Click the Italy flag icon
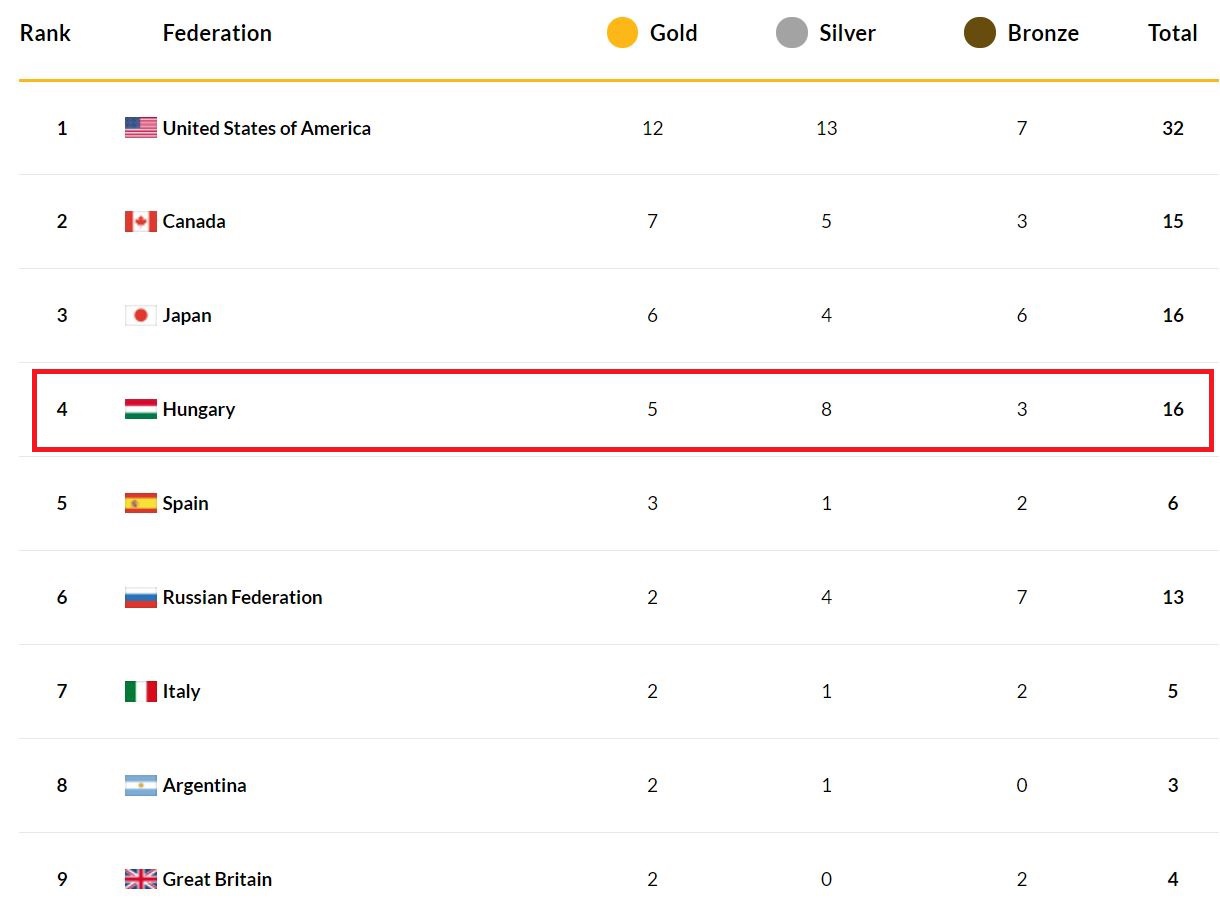This screenshot has height=921, width=1220. click(x=140, y=692)
